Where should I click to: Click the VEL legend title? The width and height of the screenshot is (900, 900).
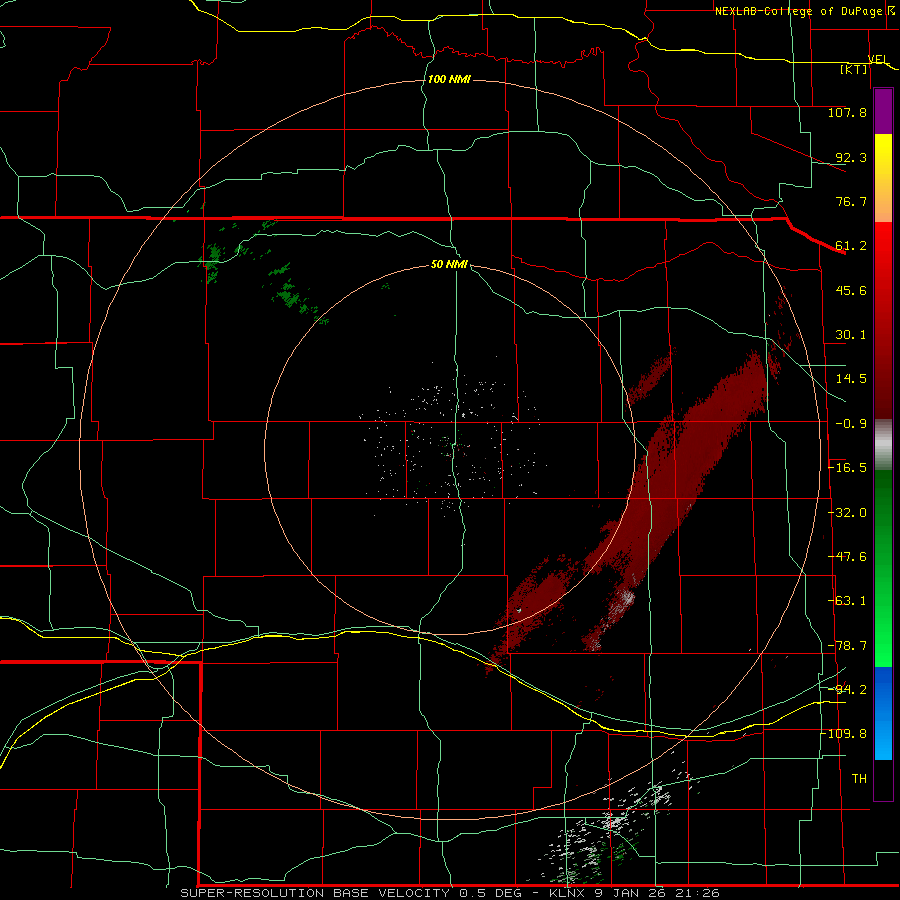coord(878,59)
